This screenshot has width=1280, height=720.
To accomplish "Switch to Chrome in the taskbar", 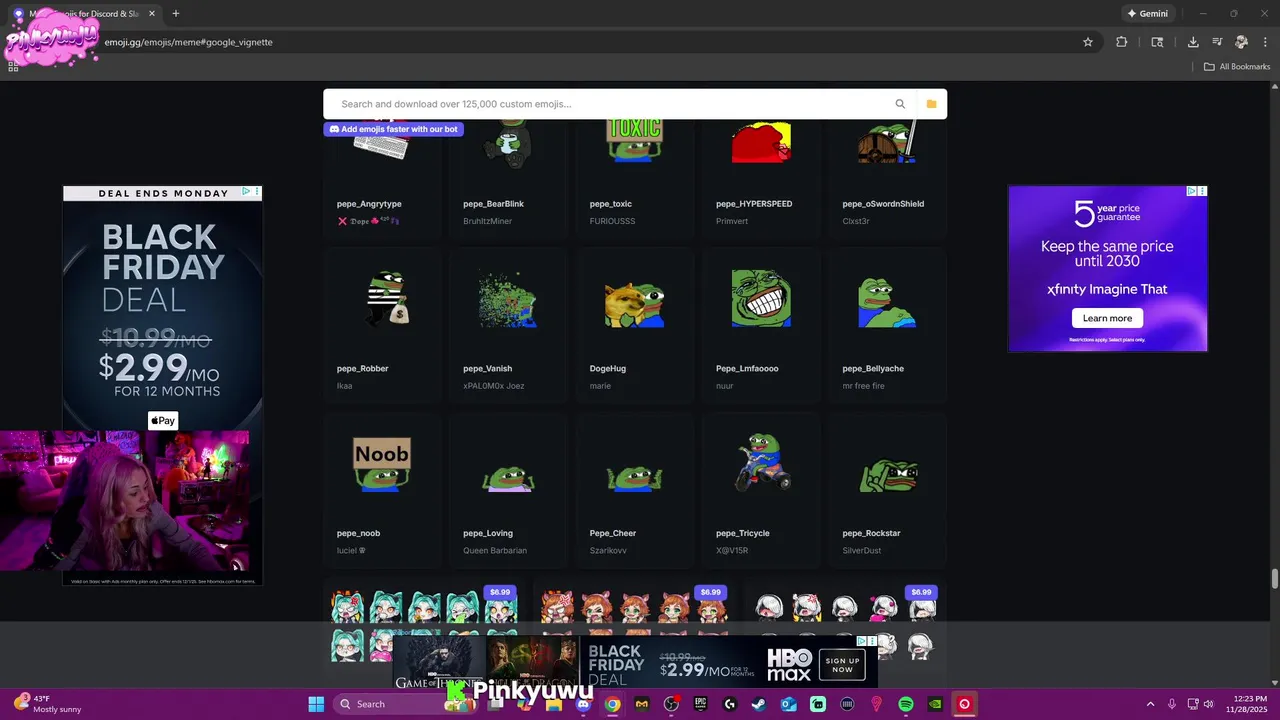I will [612, 704].
